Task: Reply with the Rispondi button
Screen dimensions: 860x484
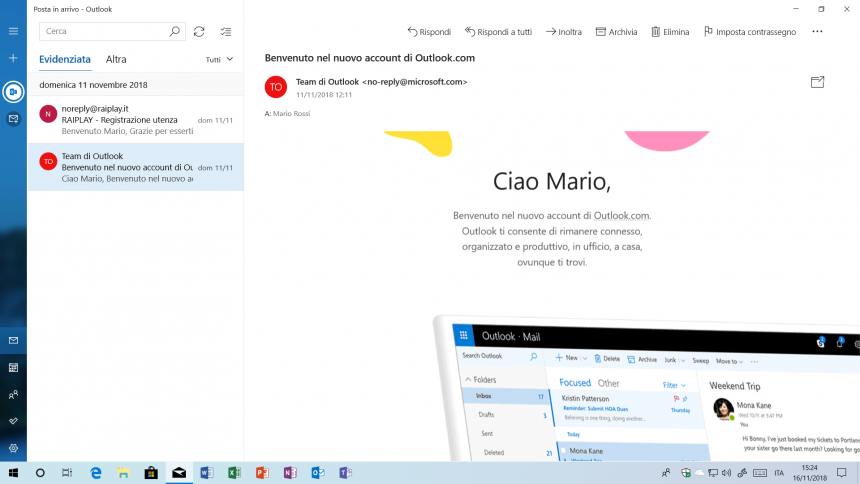Action: click(x=429, y=32)
